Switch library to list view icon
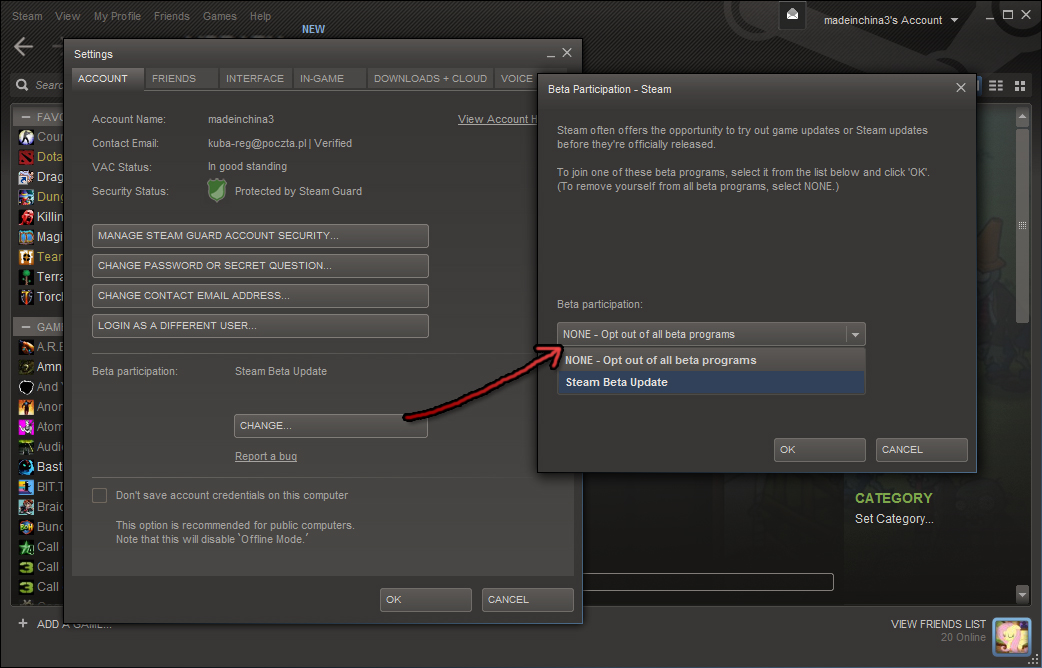This screenshot has height=668, width=1042. (x=995, y=86)
